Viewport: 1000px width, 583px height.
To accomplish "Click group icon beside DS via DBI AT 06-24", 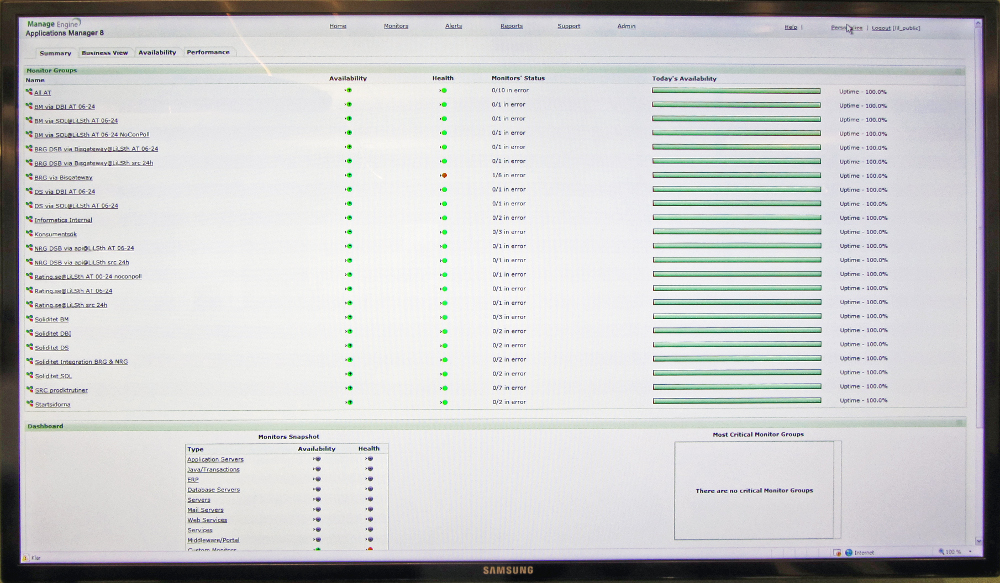I will pyautogui.click(x=29, y=191).
